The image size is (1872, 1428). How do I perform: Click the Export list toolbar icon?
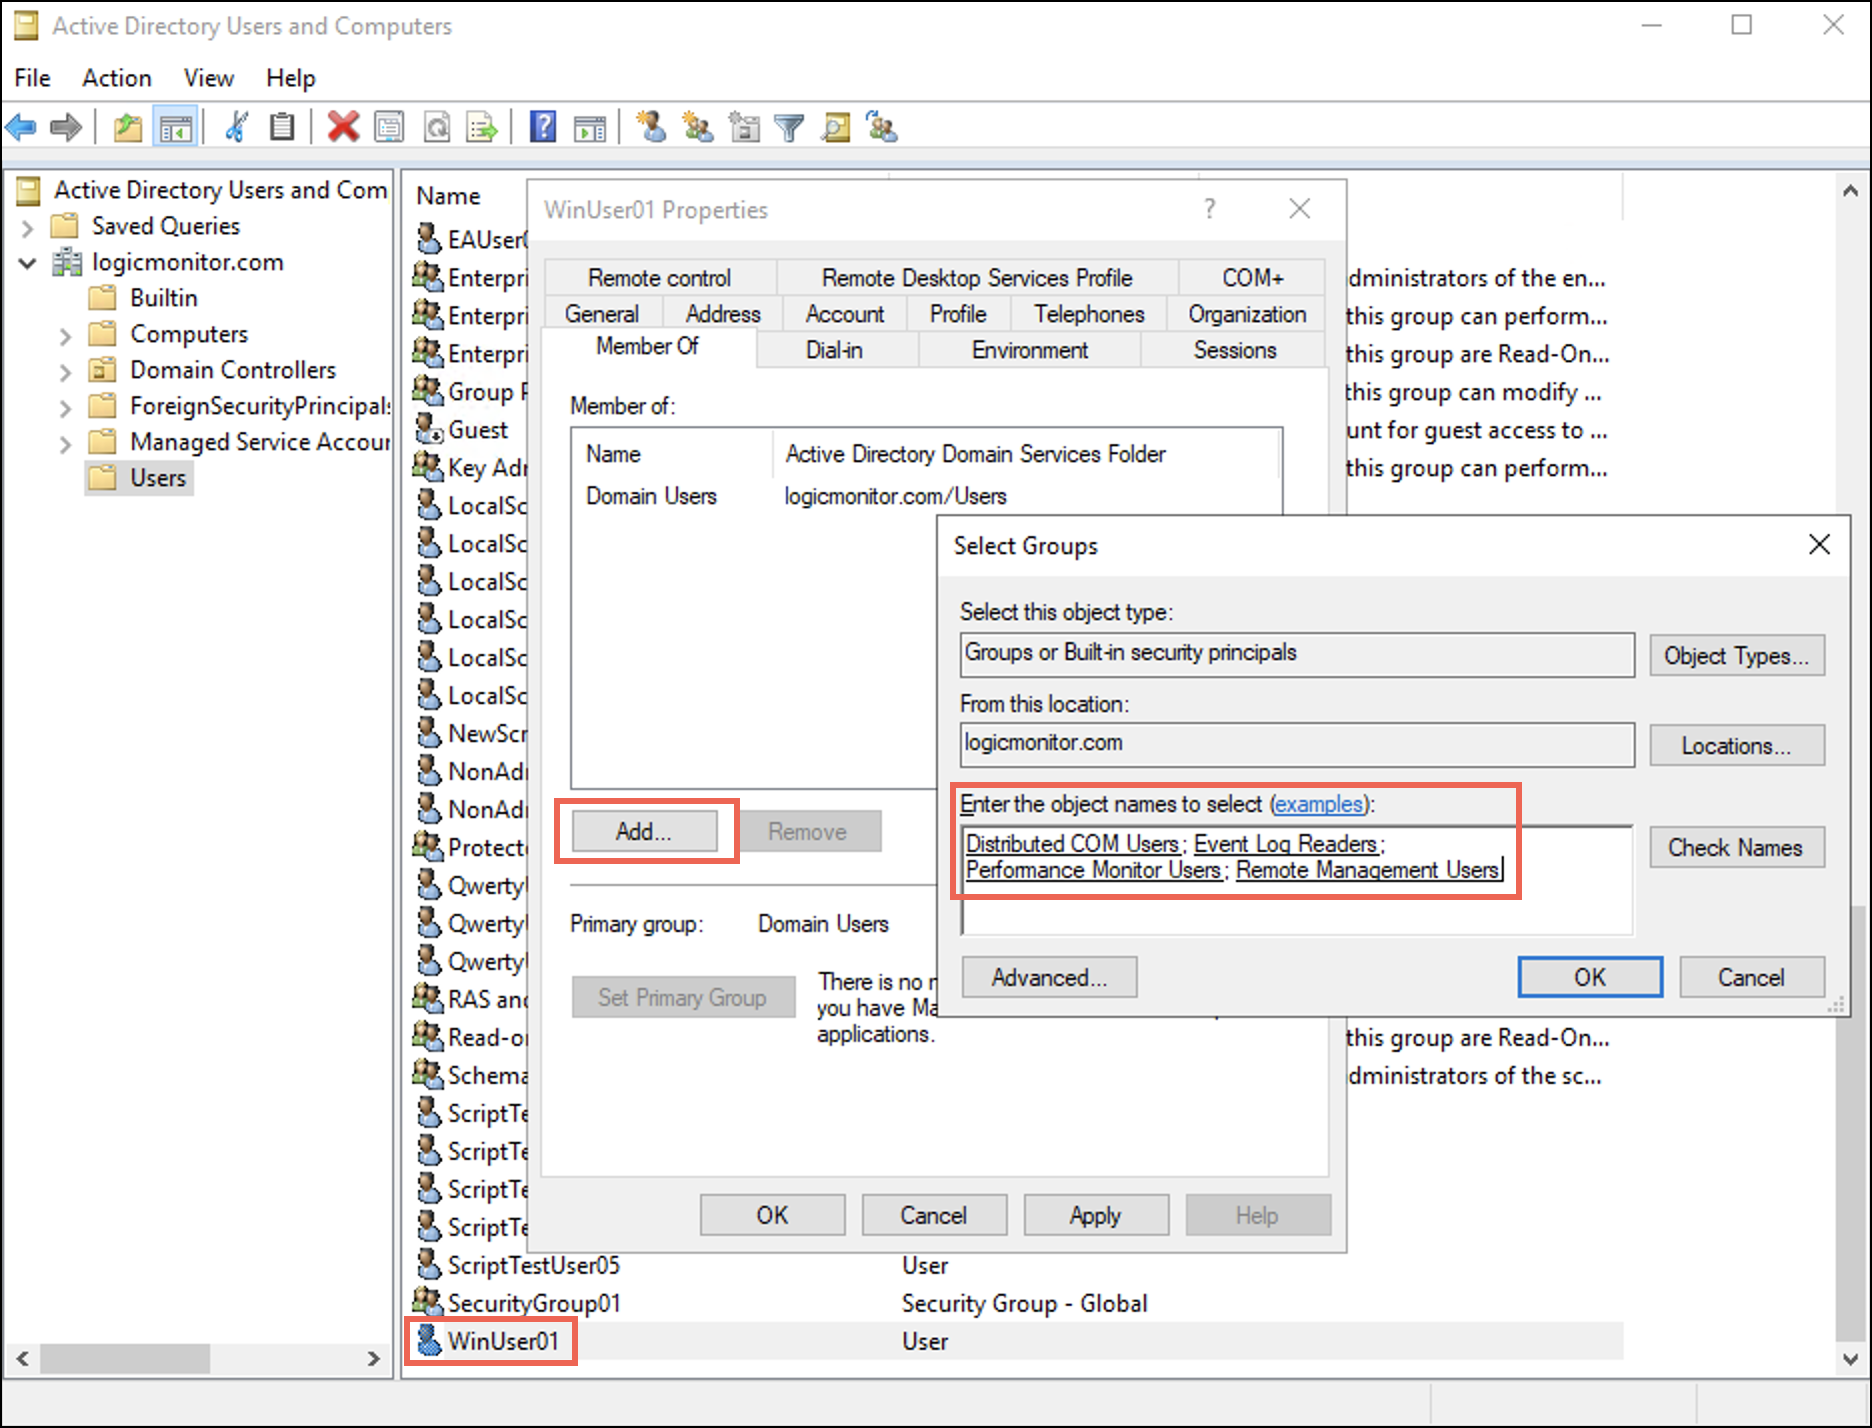483,128
